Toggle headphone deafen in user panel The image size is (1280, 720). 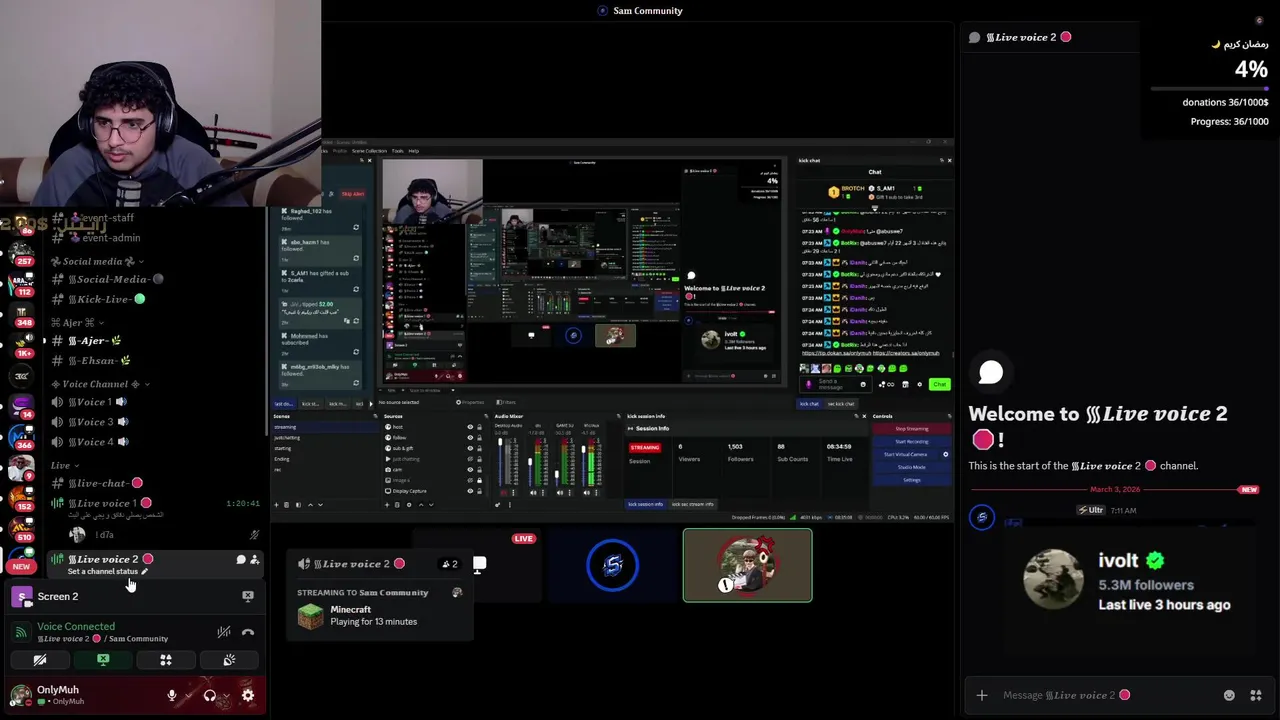click(x=209, y=695)
